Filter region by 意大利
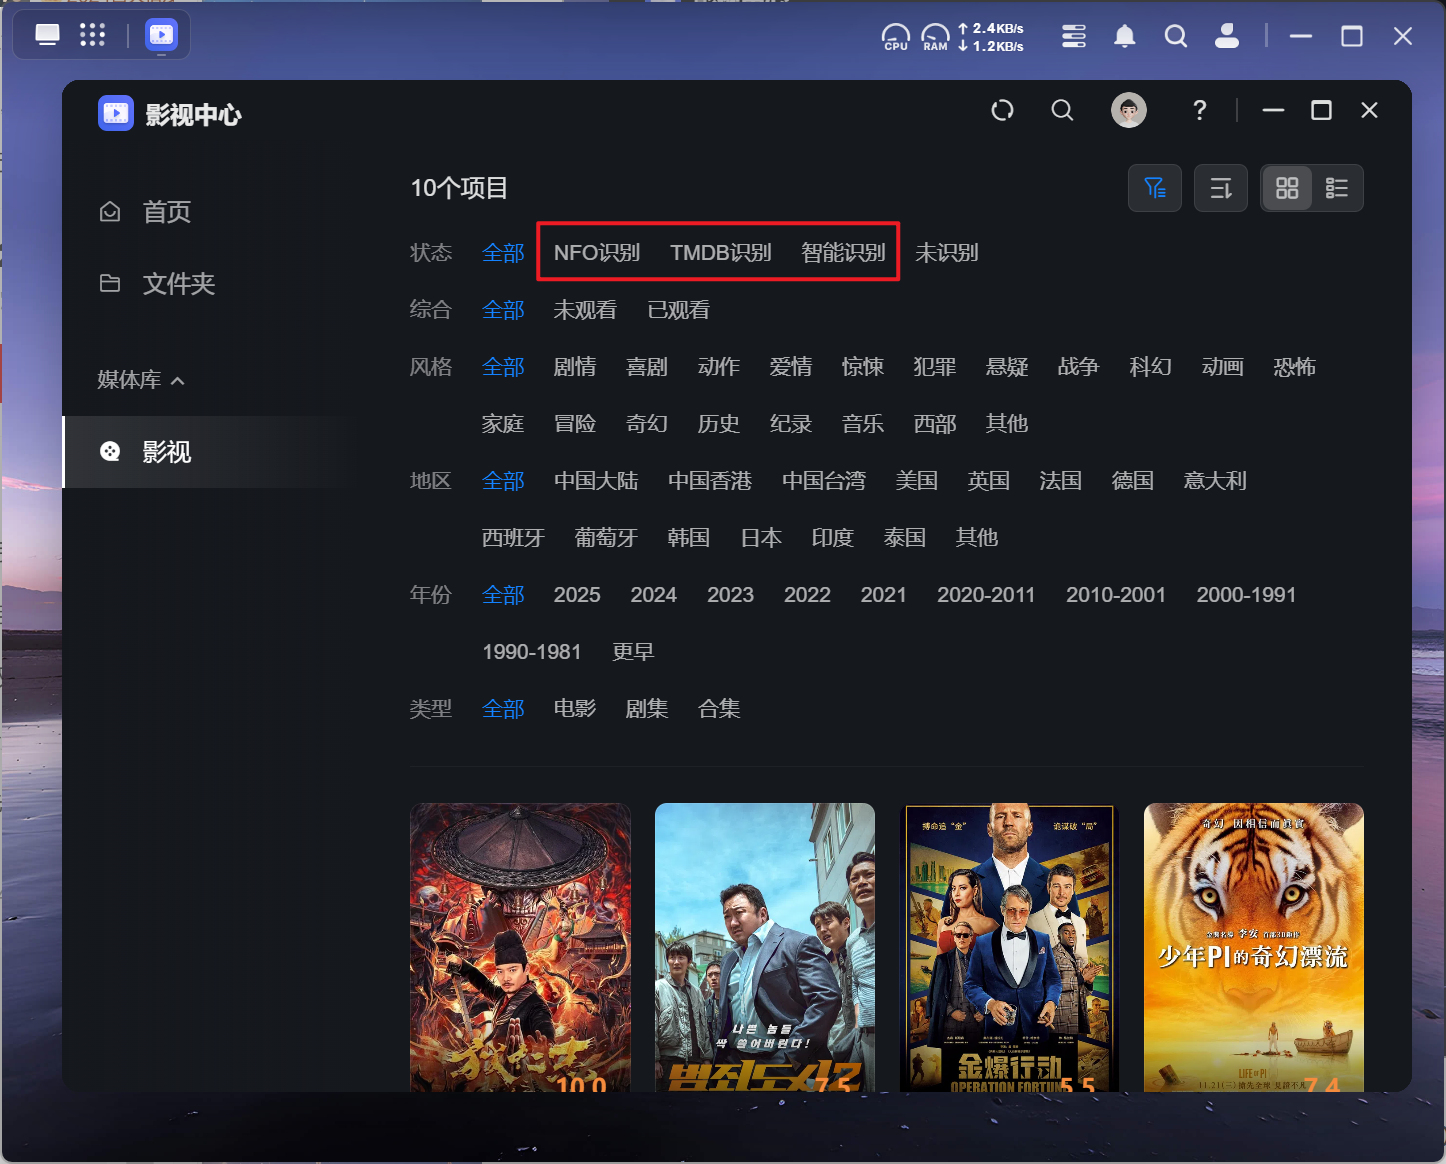Screen dimensions: 1446x1164 tap(1215, 481)
